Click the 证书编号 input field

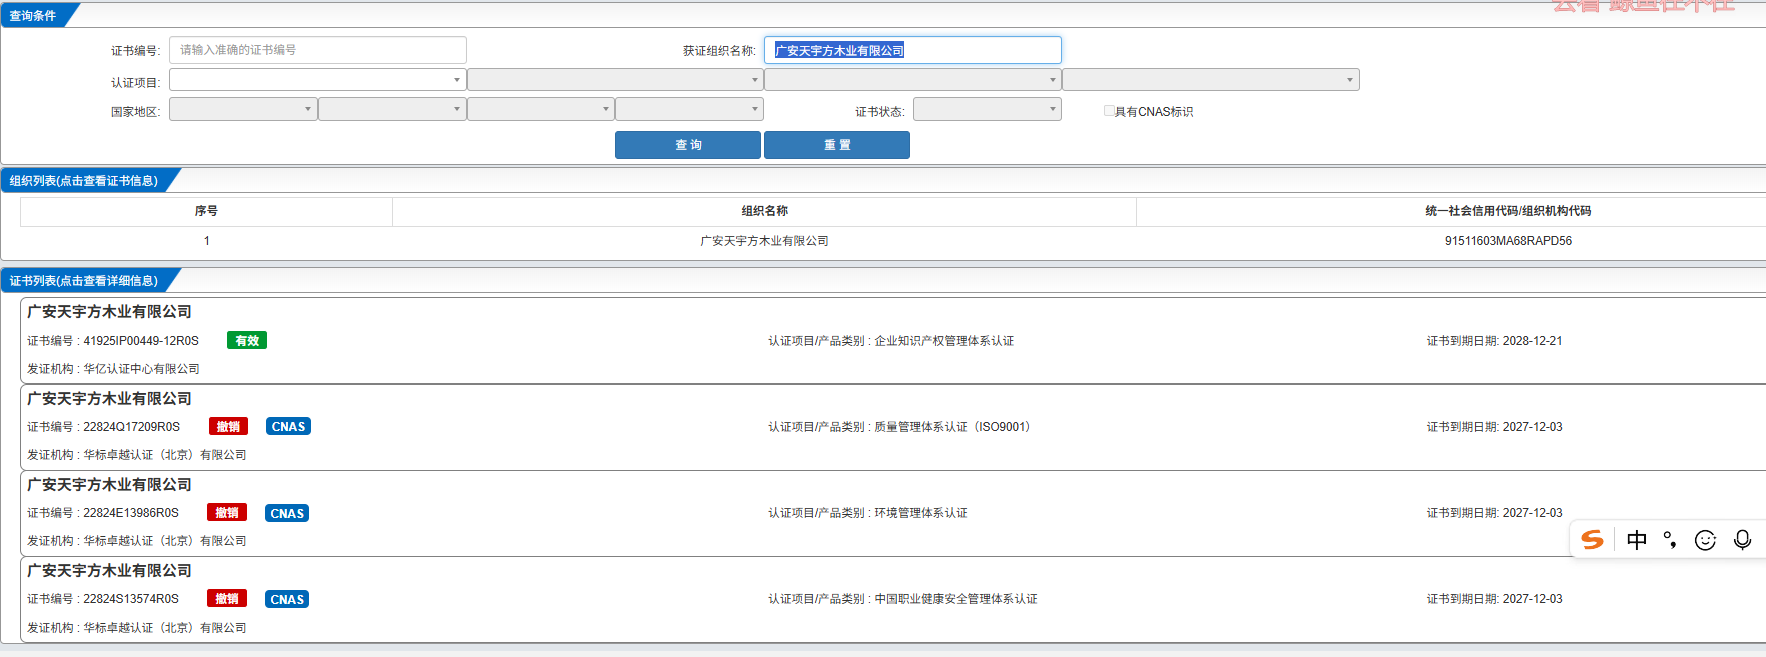point(317,50)
